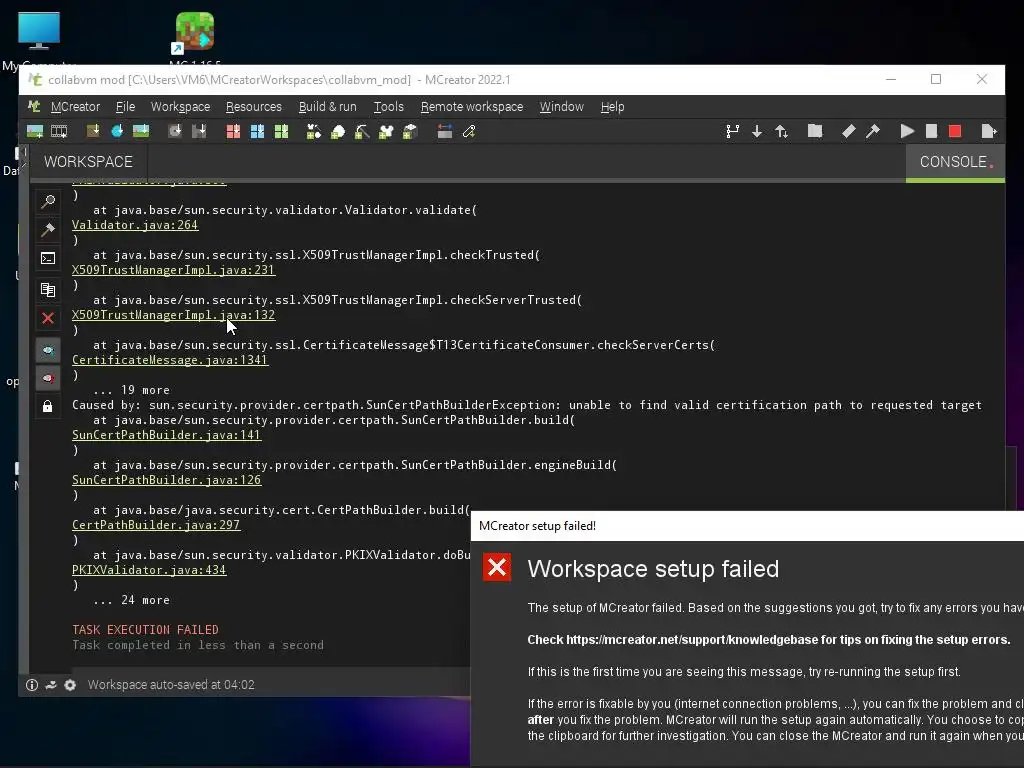Open the material pack maker icon

[313, 132]
